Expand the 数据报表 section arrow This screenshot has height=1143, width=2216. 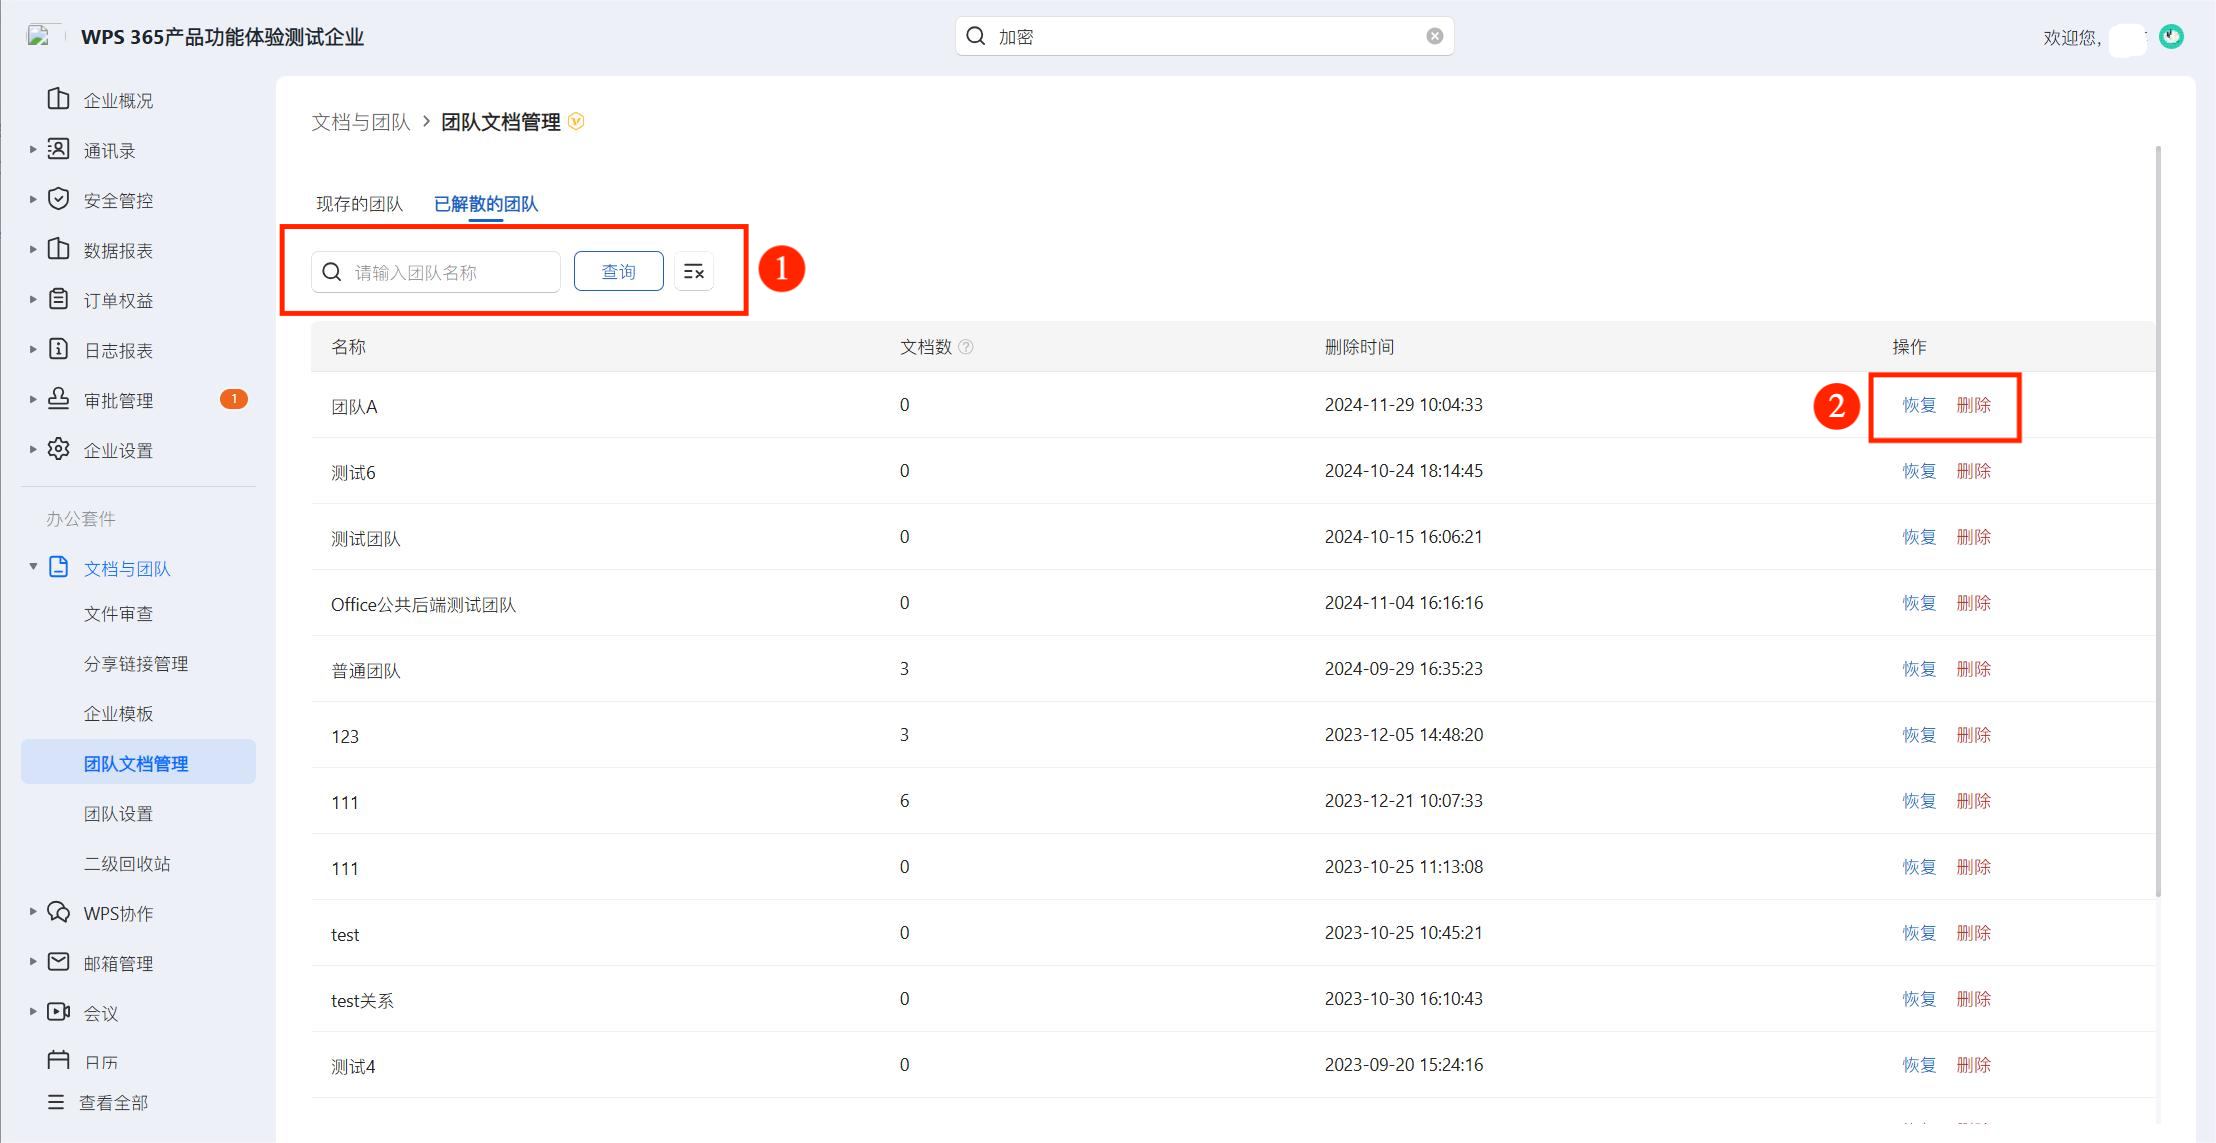pyautogui.click(x=33, y=249)
